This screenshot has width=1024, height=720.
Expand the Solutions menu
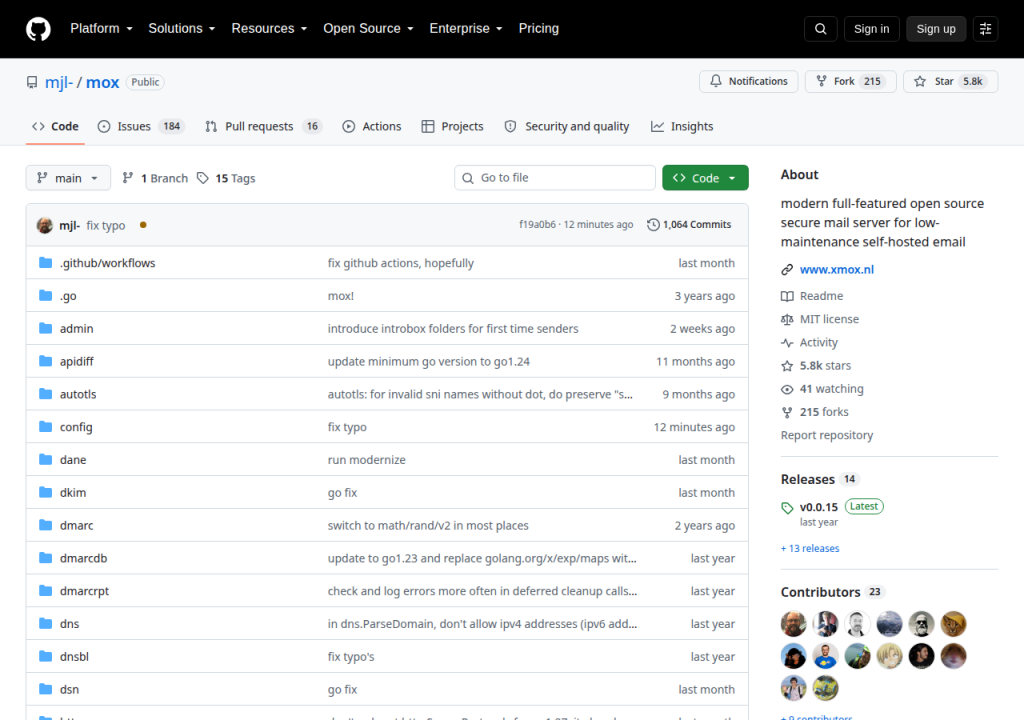coord(182,29)
